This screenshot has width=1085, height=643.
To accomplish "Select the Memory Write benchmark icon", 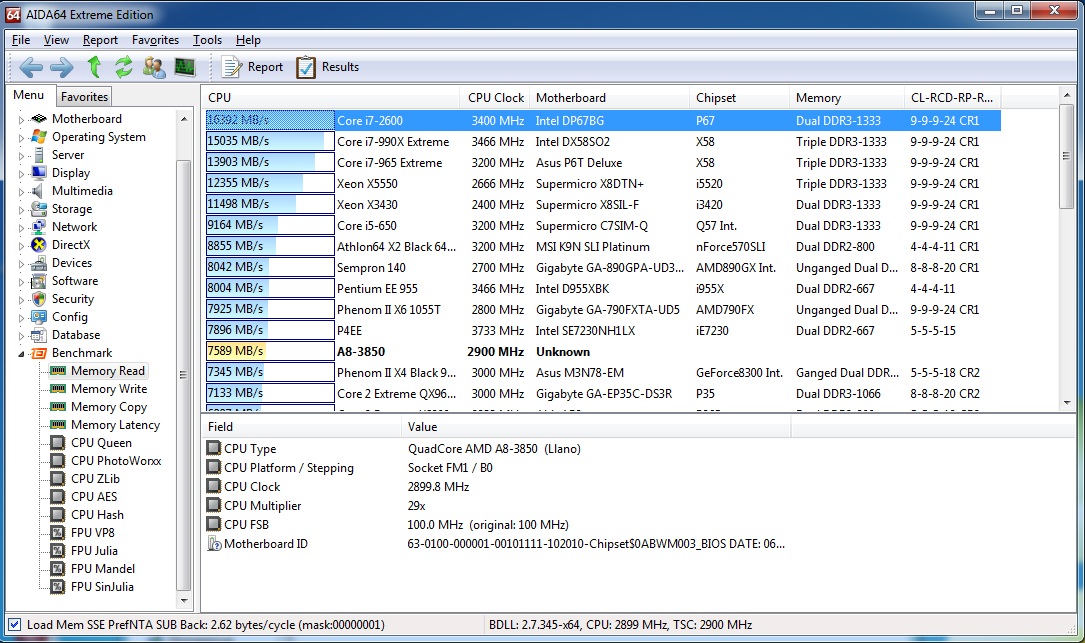I will pos(58,389).
